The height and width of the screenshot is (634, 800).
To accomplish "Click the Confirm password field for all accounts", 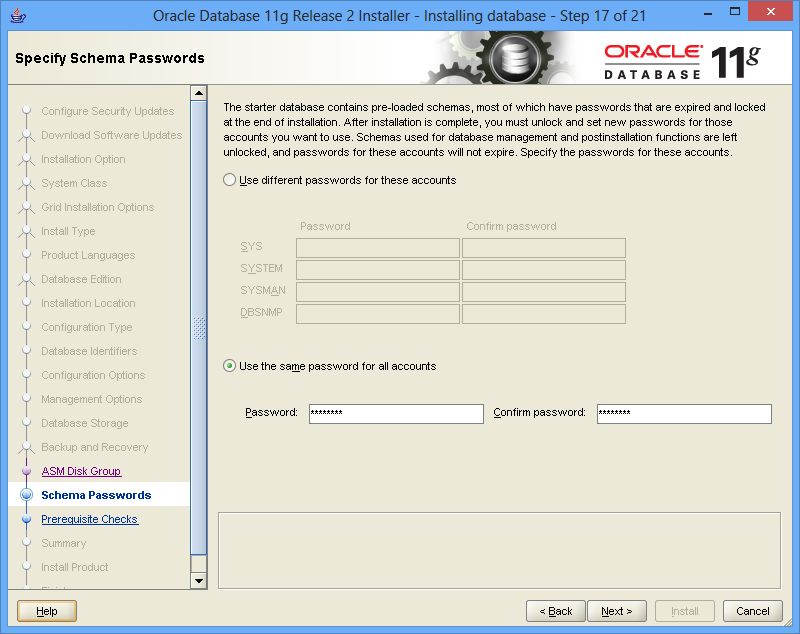I will click(684, 414).
